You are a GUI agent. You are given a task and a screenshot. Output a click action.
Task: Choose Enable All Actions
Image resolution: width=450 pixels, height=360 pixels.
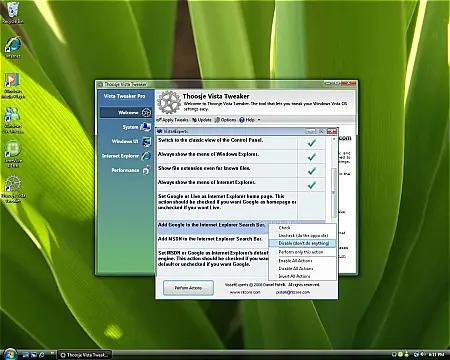(302, 261)
